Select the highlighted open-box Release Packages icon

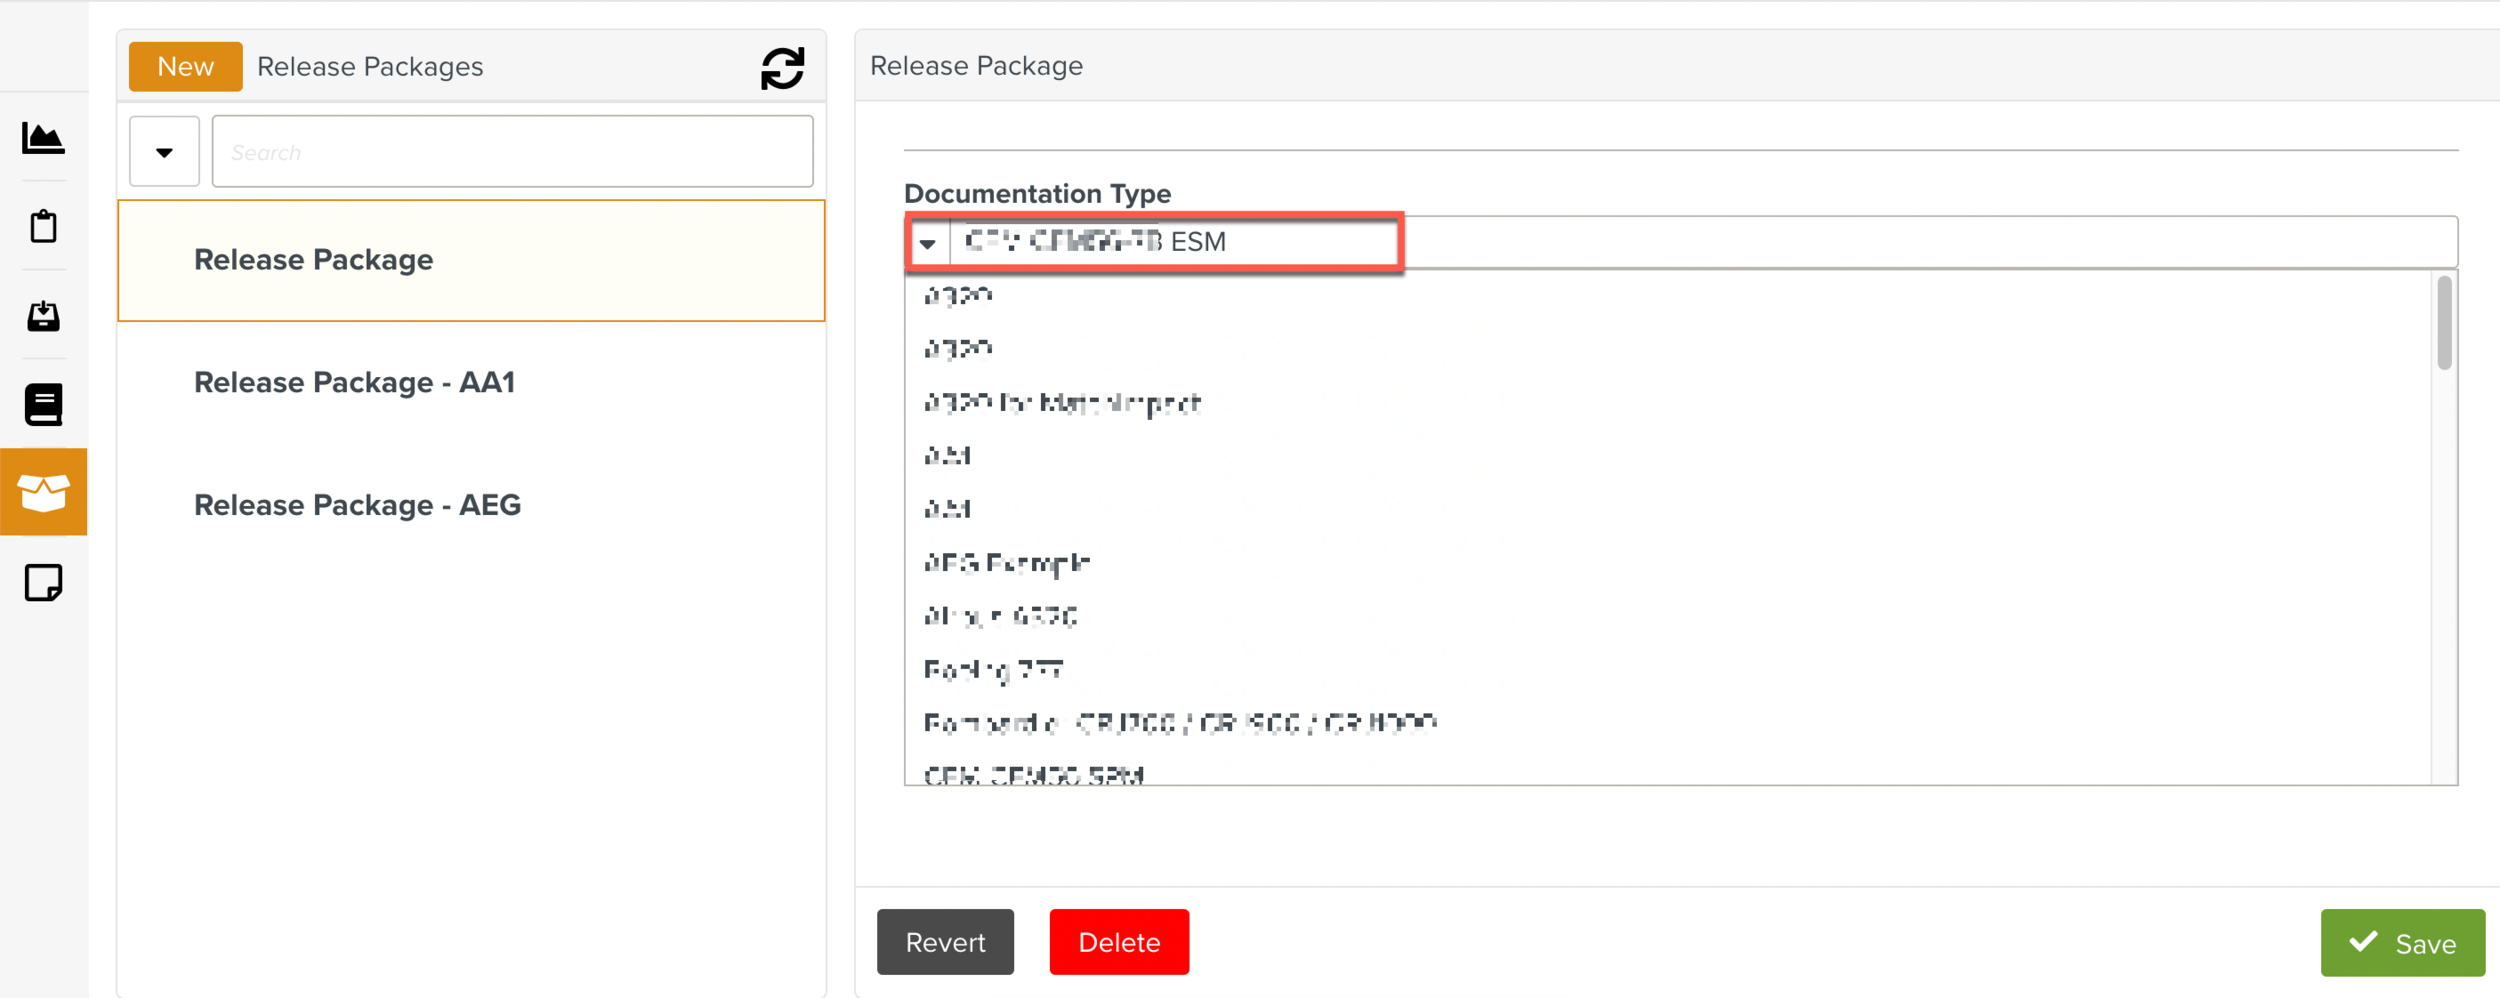coord(42,491)
